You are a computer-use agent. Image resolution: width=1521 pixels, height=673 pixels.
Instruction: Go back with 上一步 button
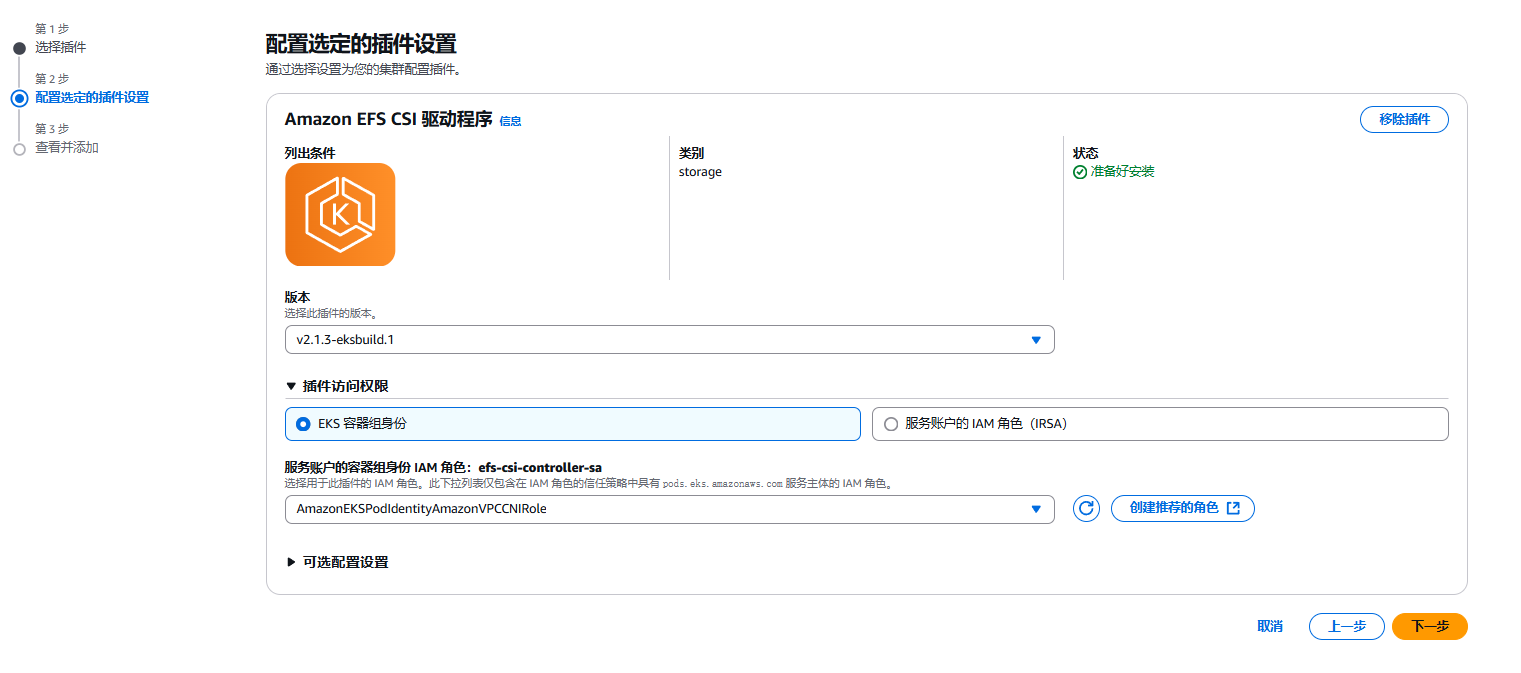click(x=1347, y=626)
